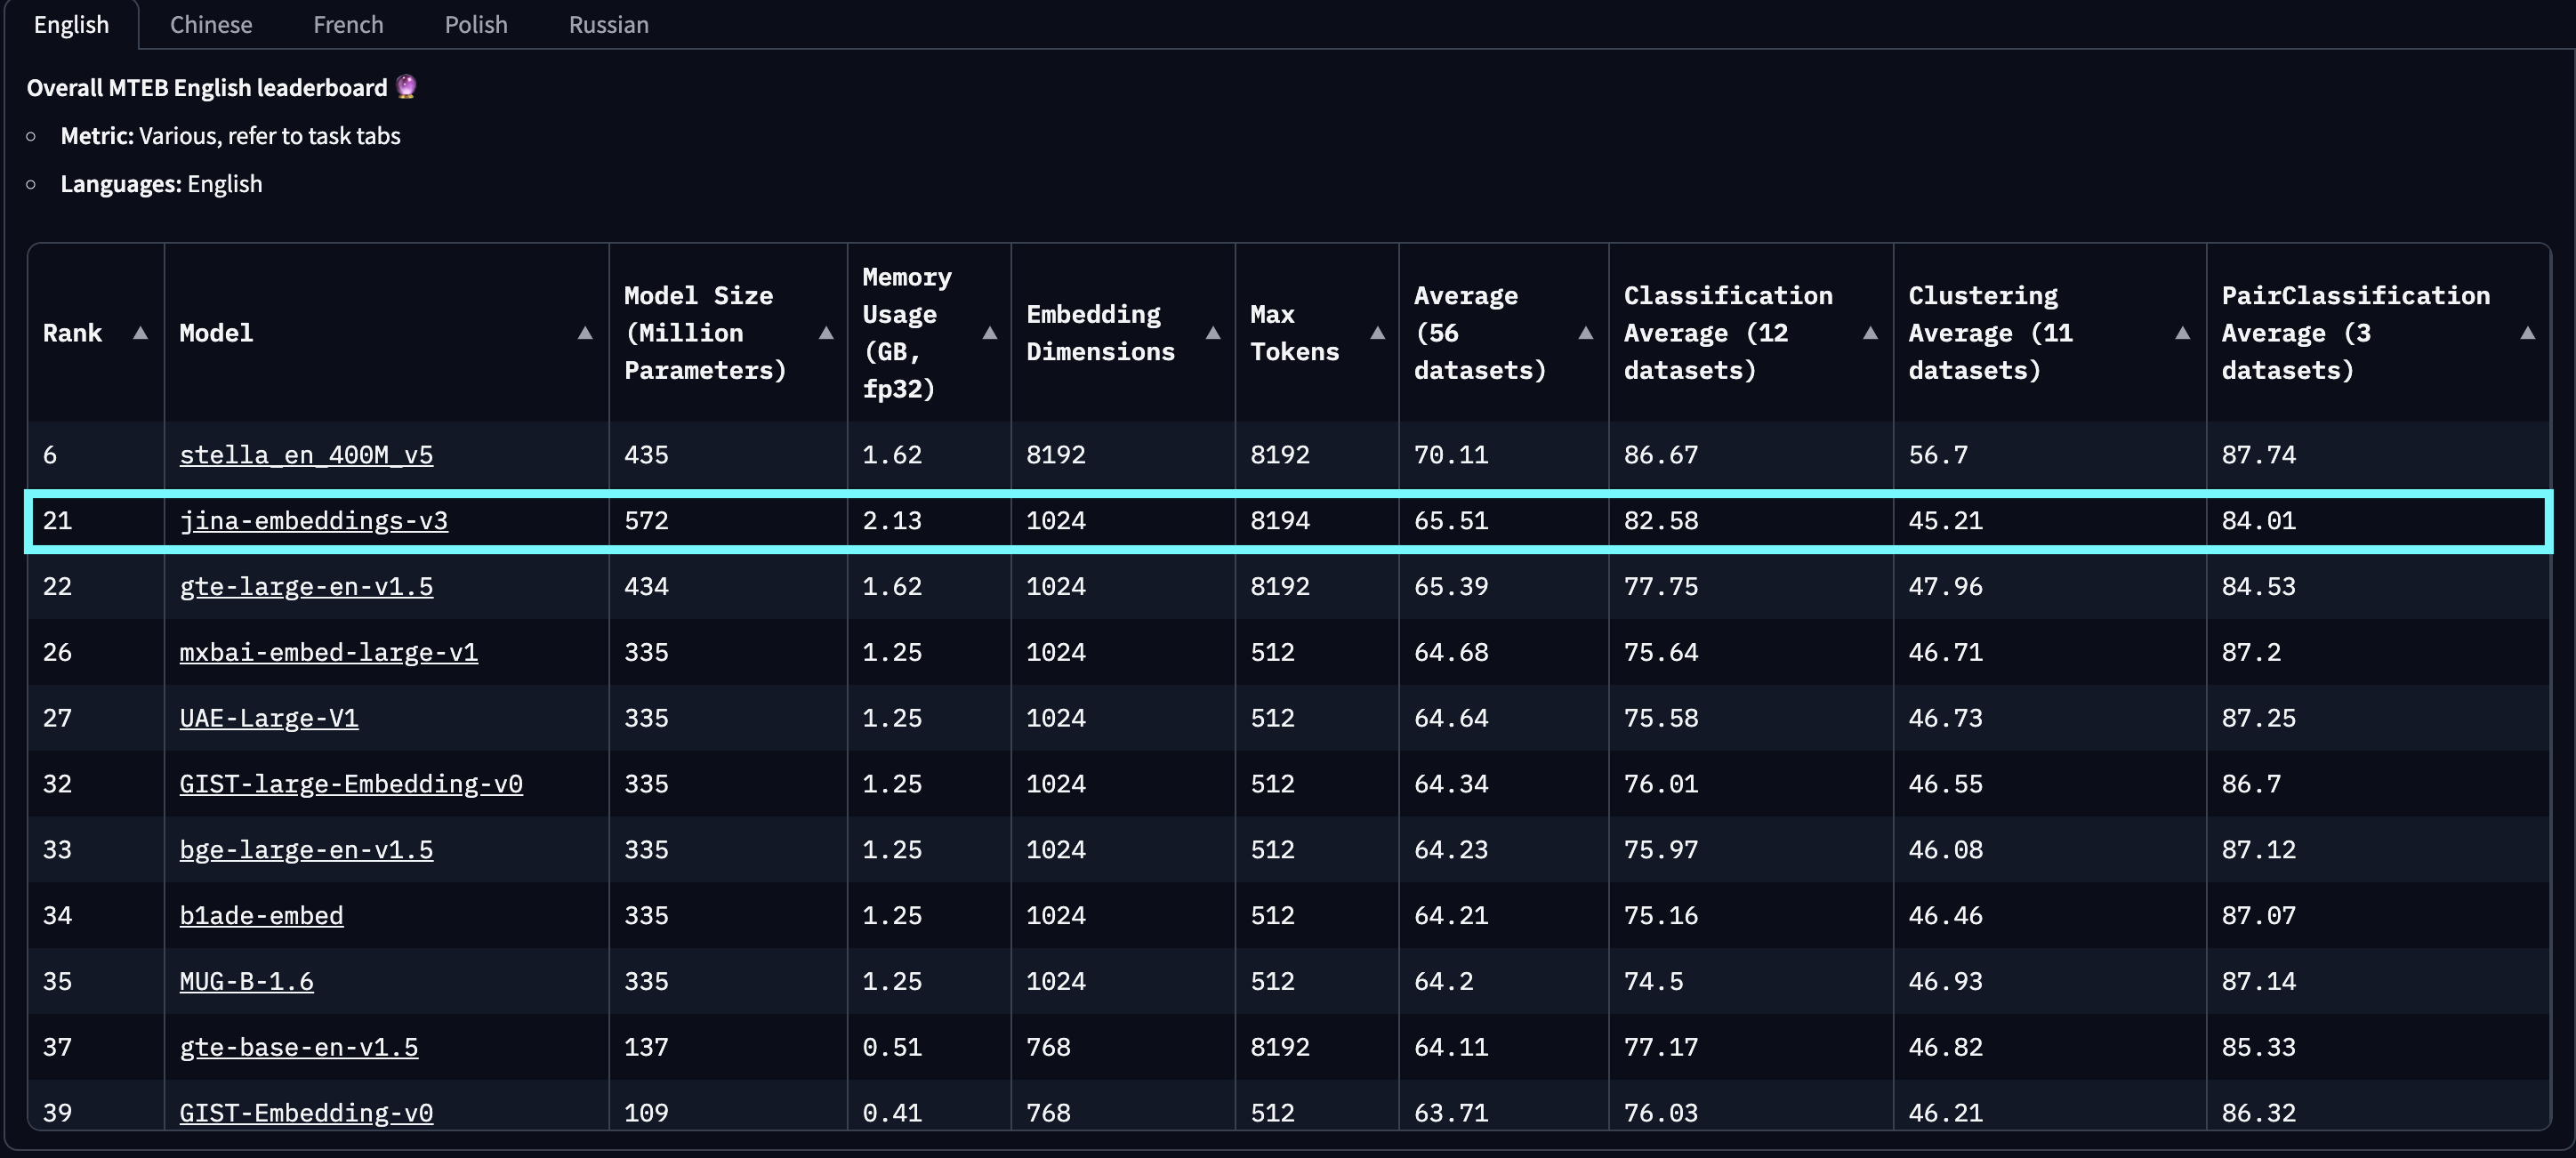
Task: Click the Overall MTEB English leaderboard title
Action: (x=222, y=88)
